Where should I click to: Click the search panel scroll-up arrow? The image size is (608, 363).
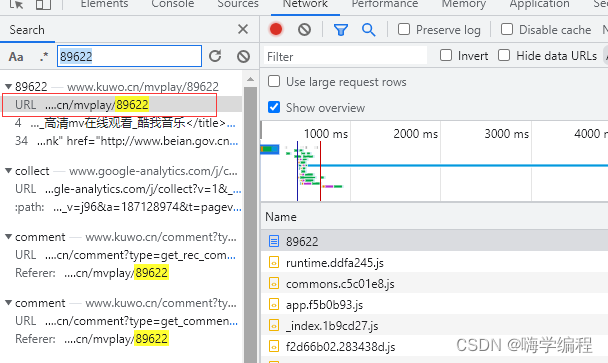coord(250,79)
